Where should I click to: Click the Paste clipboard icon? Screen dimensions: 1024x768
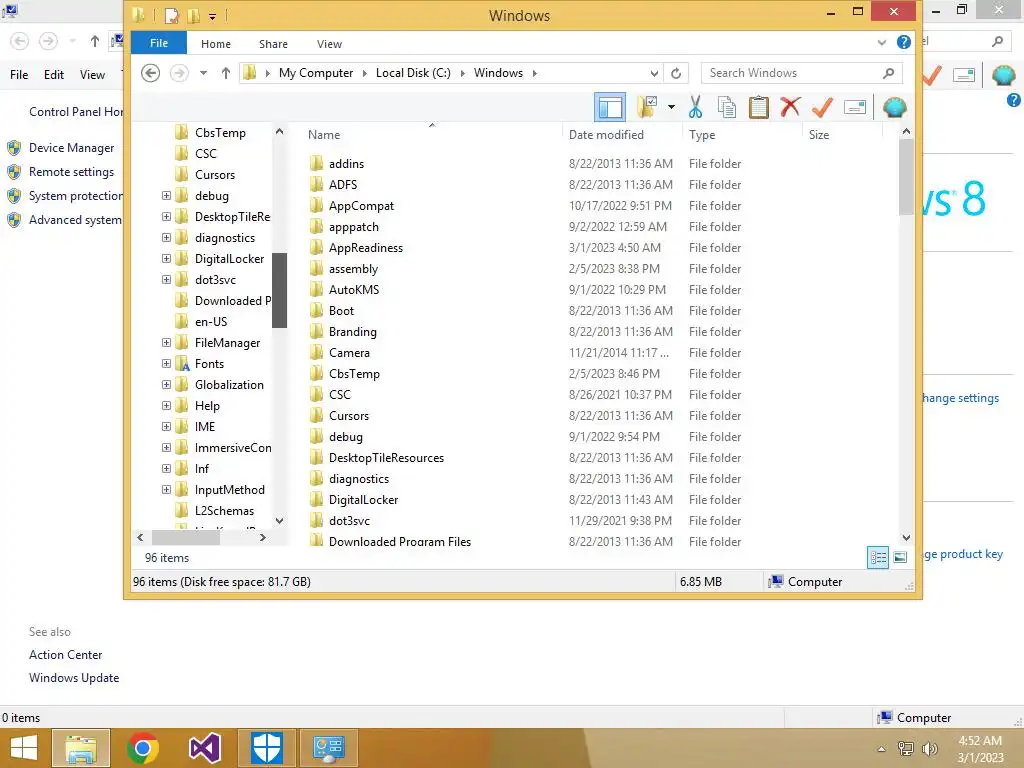tap(758, 107)
